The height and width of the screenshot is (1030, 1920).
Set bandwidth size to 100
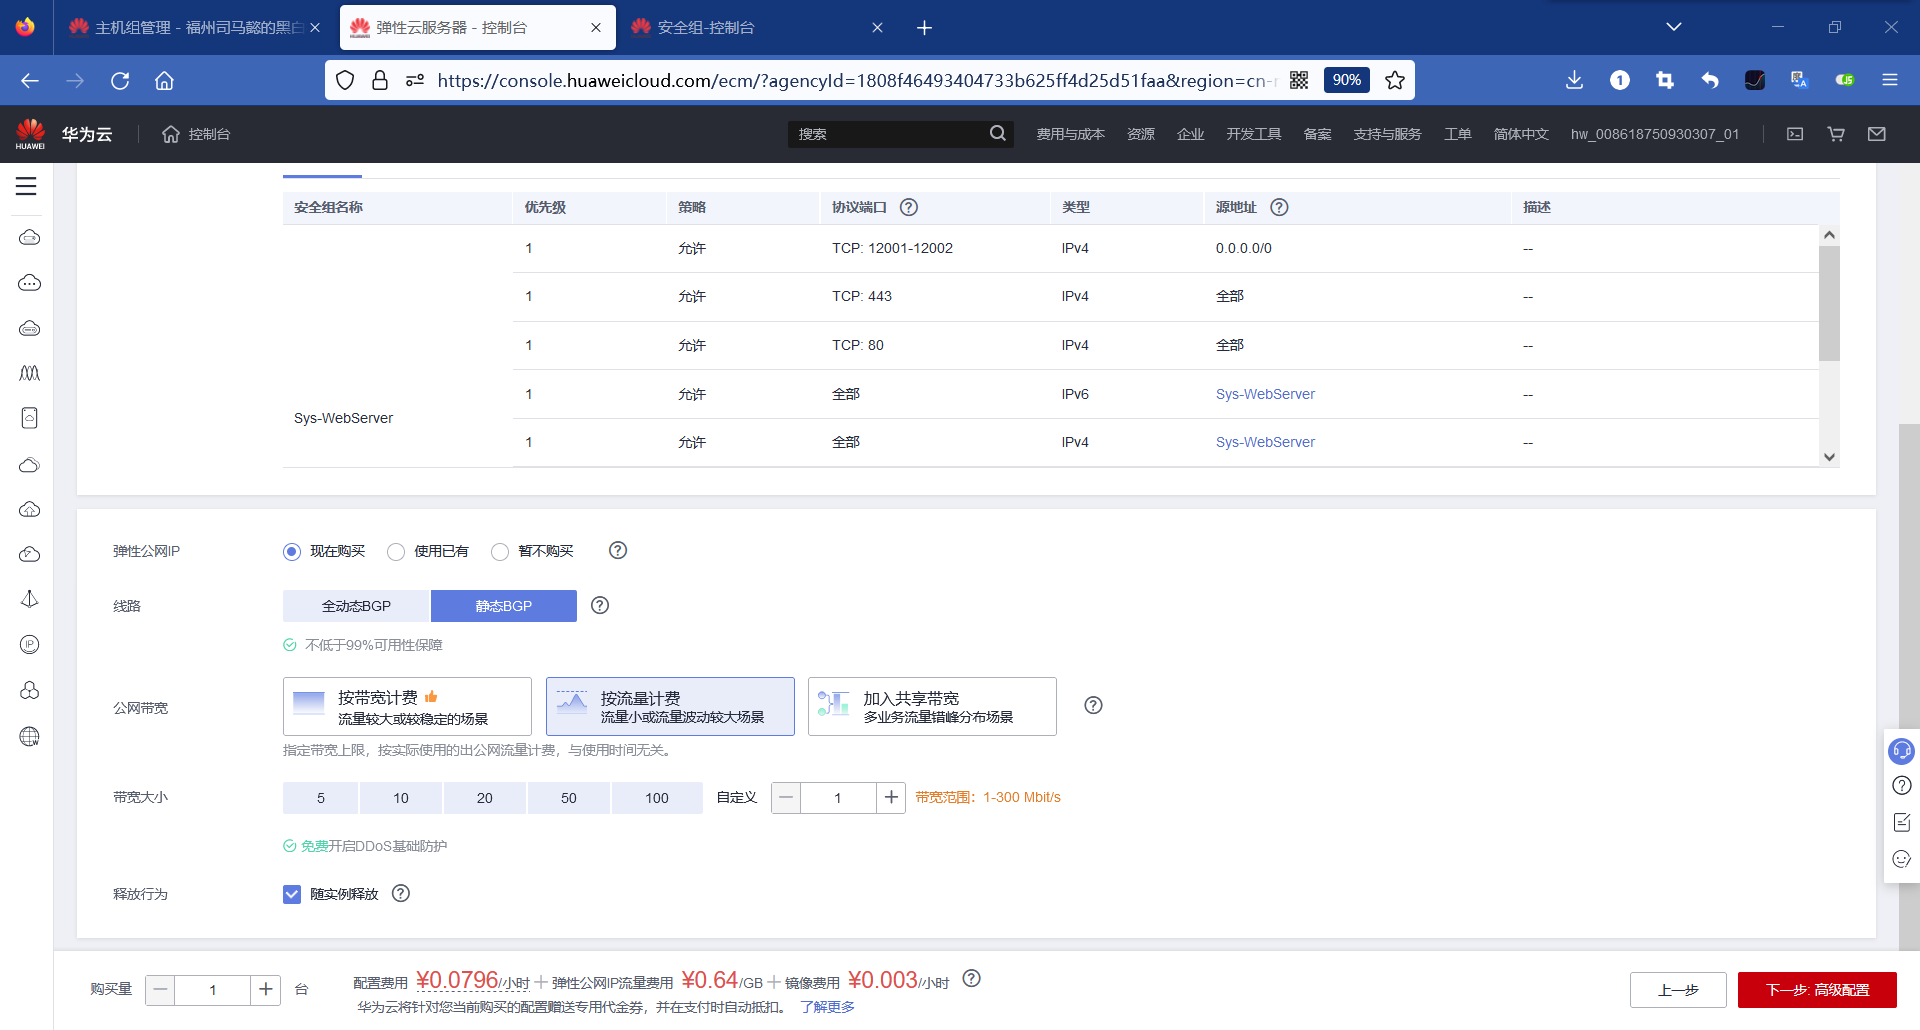click(657, 798)
